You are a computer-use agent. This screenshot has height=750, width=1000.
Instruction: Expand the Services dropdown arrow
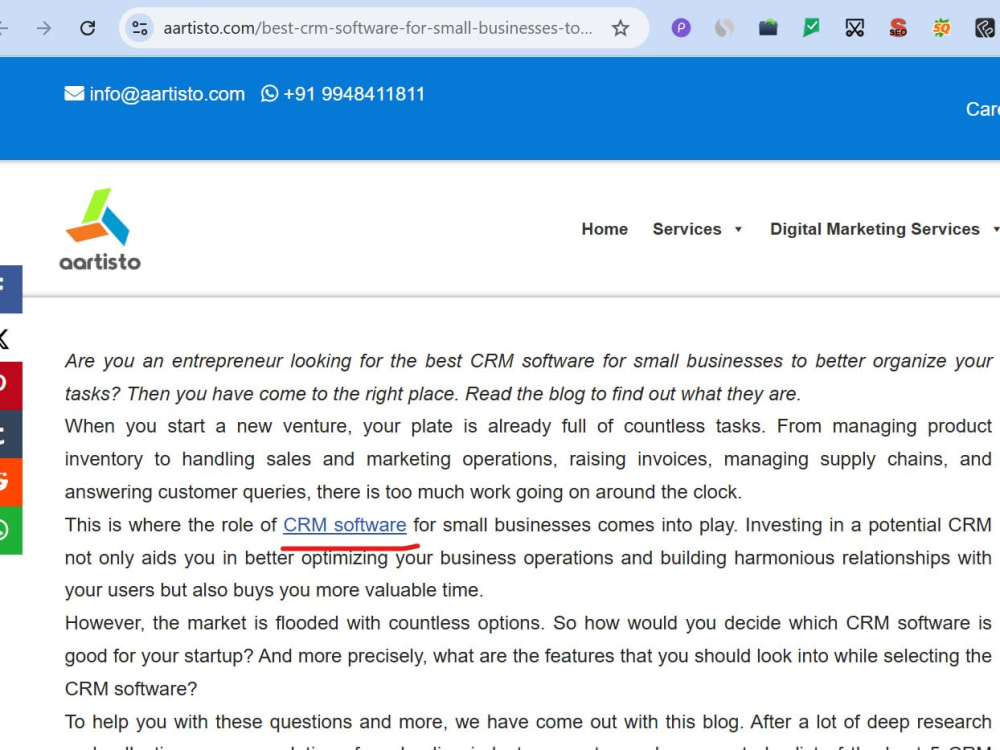coord(739,229)
